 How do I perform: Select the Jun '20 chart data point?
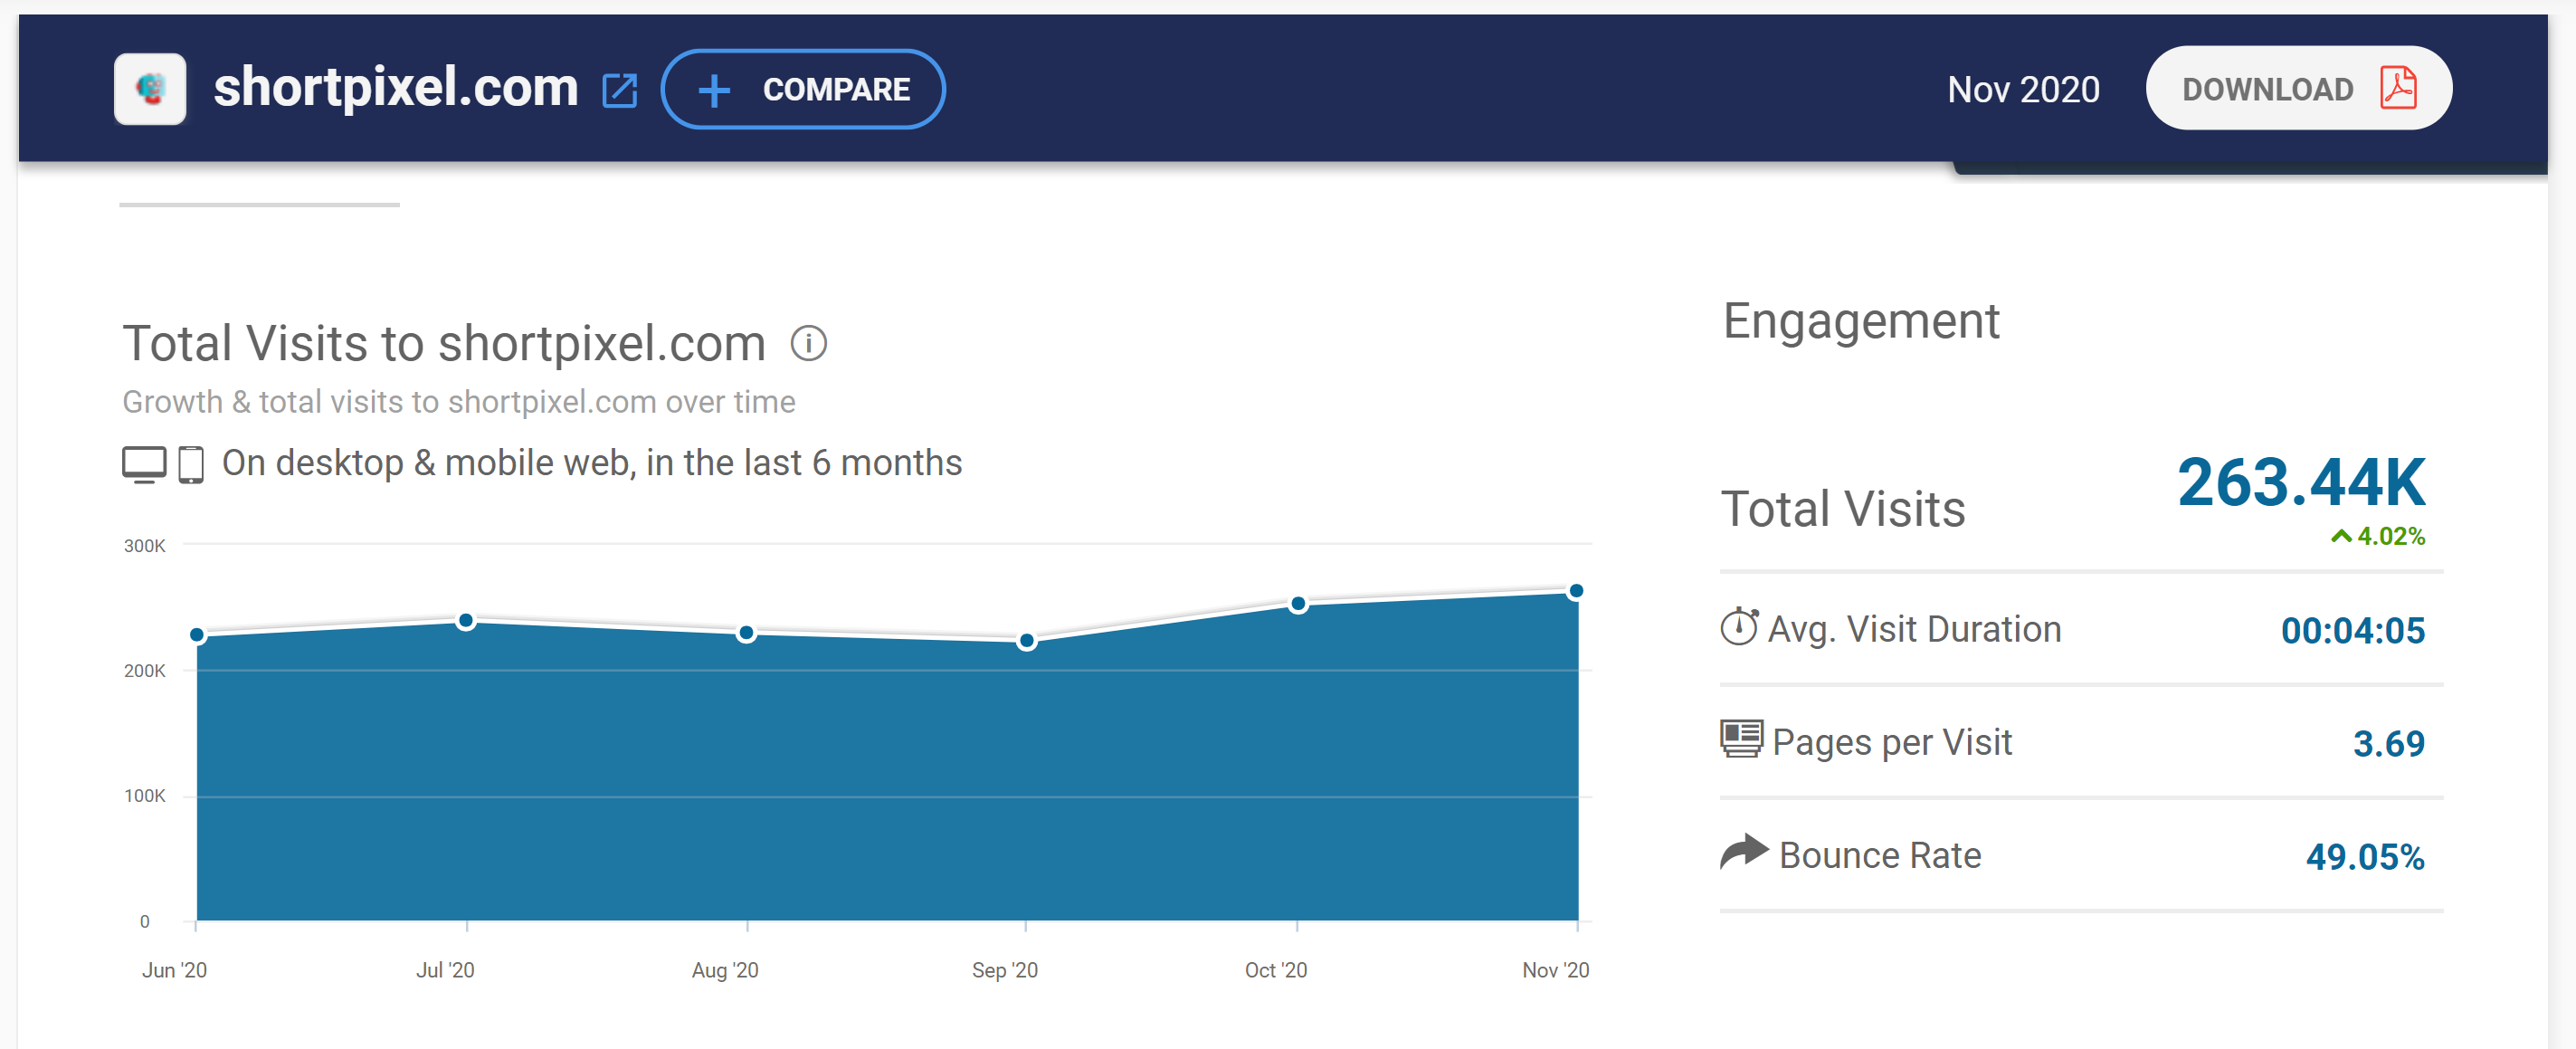click(197, 635)
